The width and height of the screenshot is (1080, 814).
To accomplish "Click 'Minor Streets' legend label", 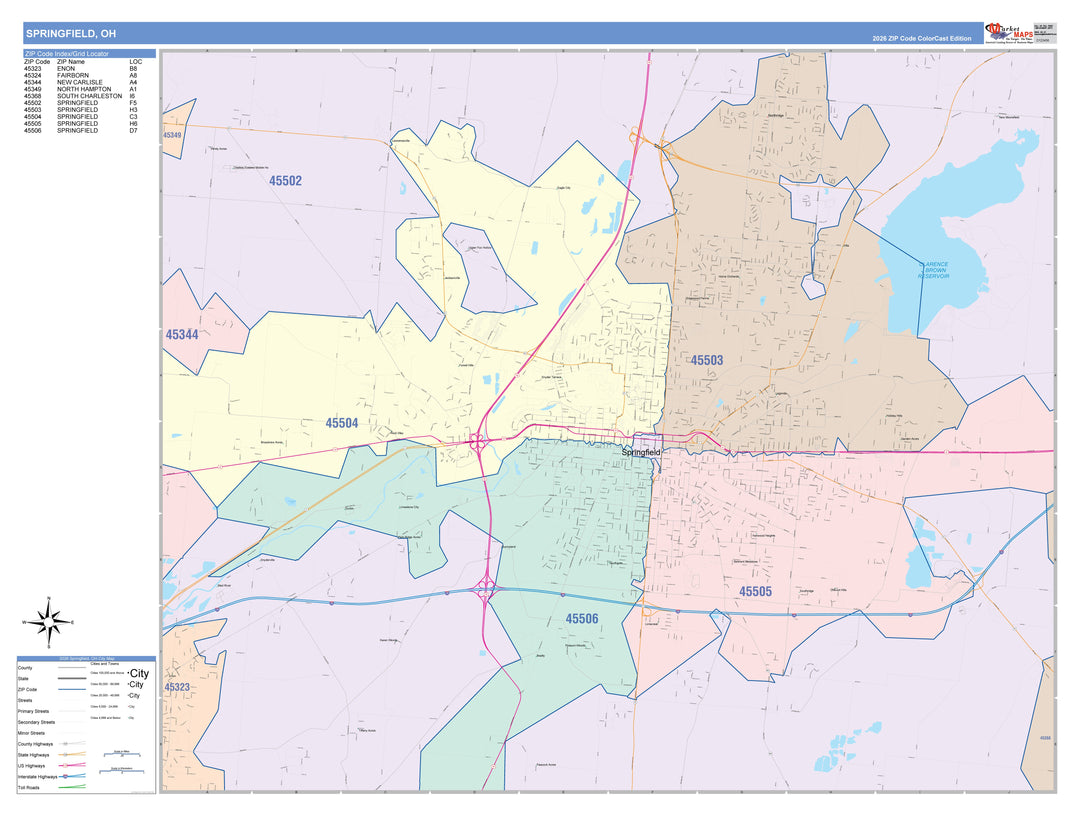I will [x=31, y=733].
